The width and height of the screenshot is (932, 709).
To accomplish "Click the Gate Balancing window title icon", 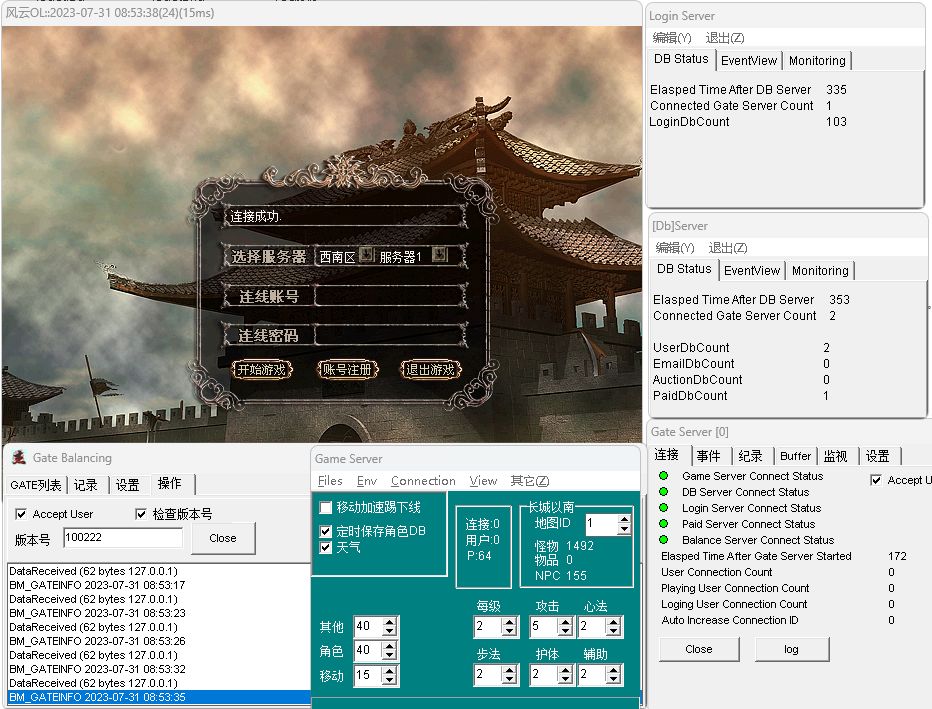I will tap(18, 457).
